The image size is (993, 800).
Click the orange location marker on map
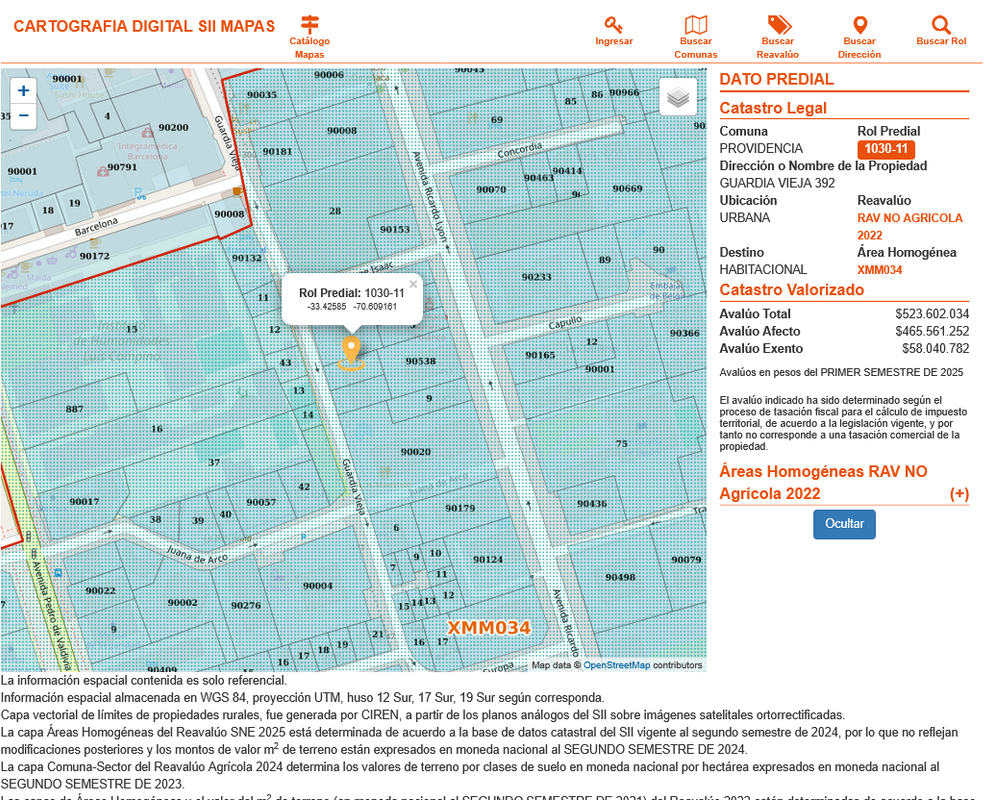click(x=351, y=352)
